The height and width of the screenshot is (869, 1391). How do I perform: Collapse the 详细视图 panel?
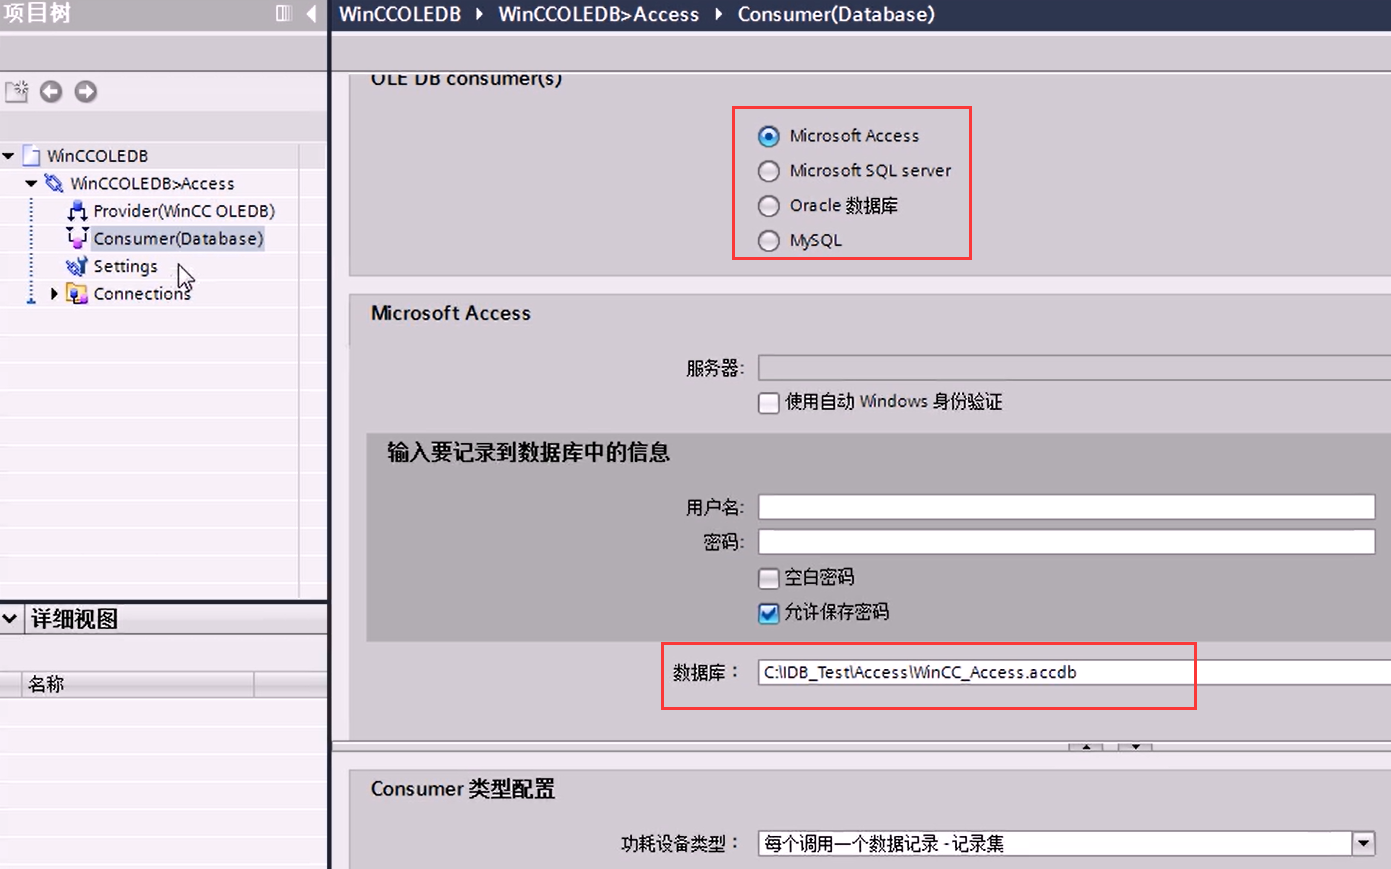10,619
